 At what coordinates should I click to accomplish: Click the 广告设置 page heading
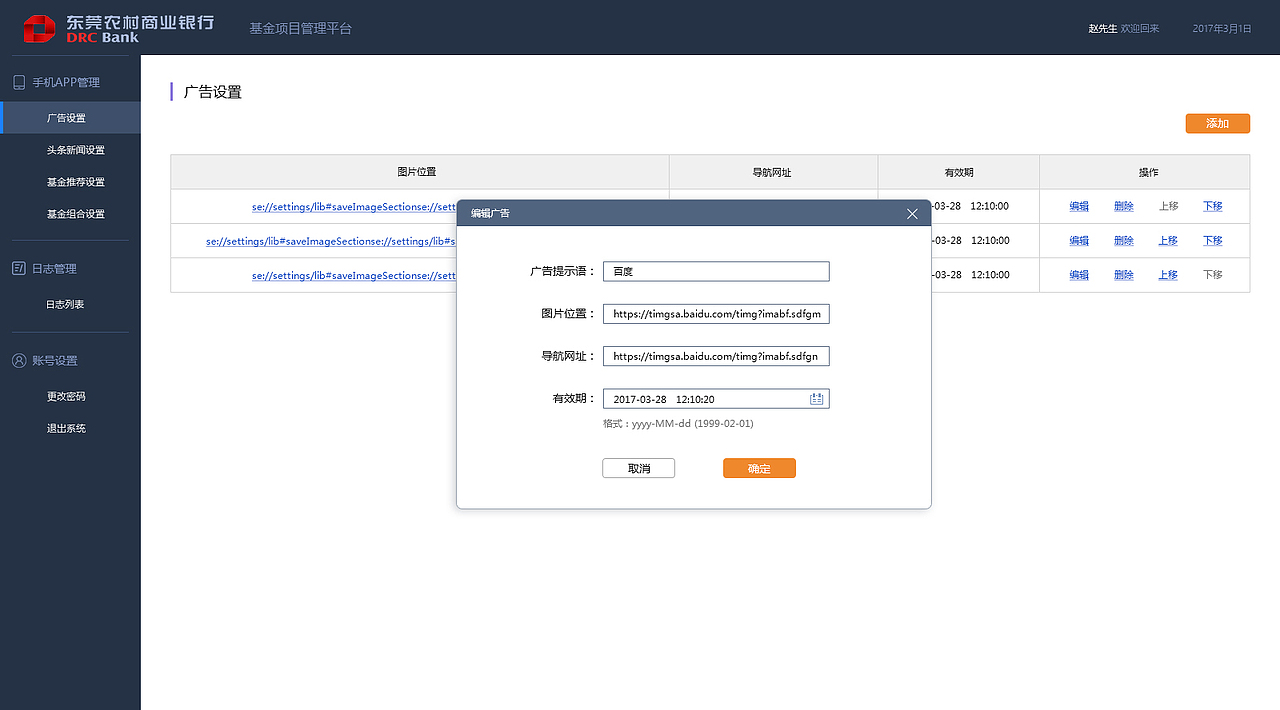click(x=213, y=92)
